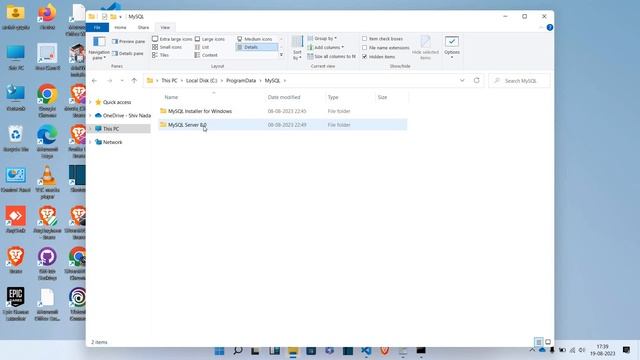Open Visual Studio Code from taskbar

click(366, 351)
